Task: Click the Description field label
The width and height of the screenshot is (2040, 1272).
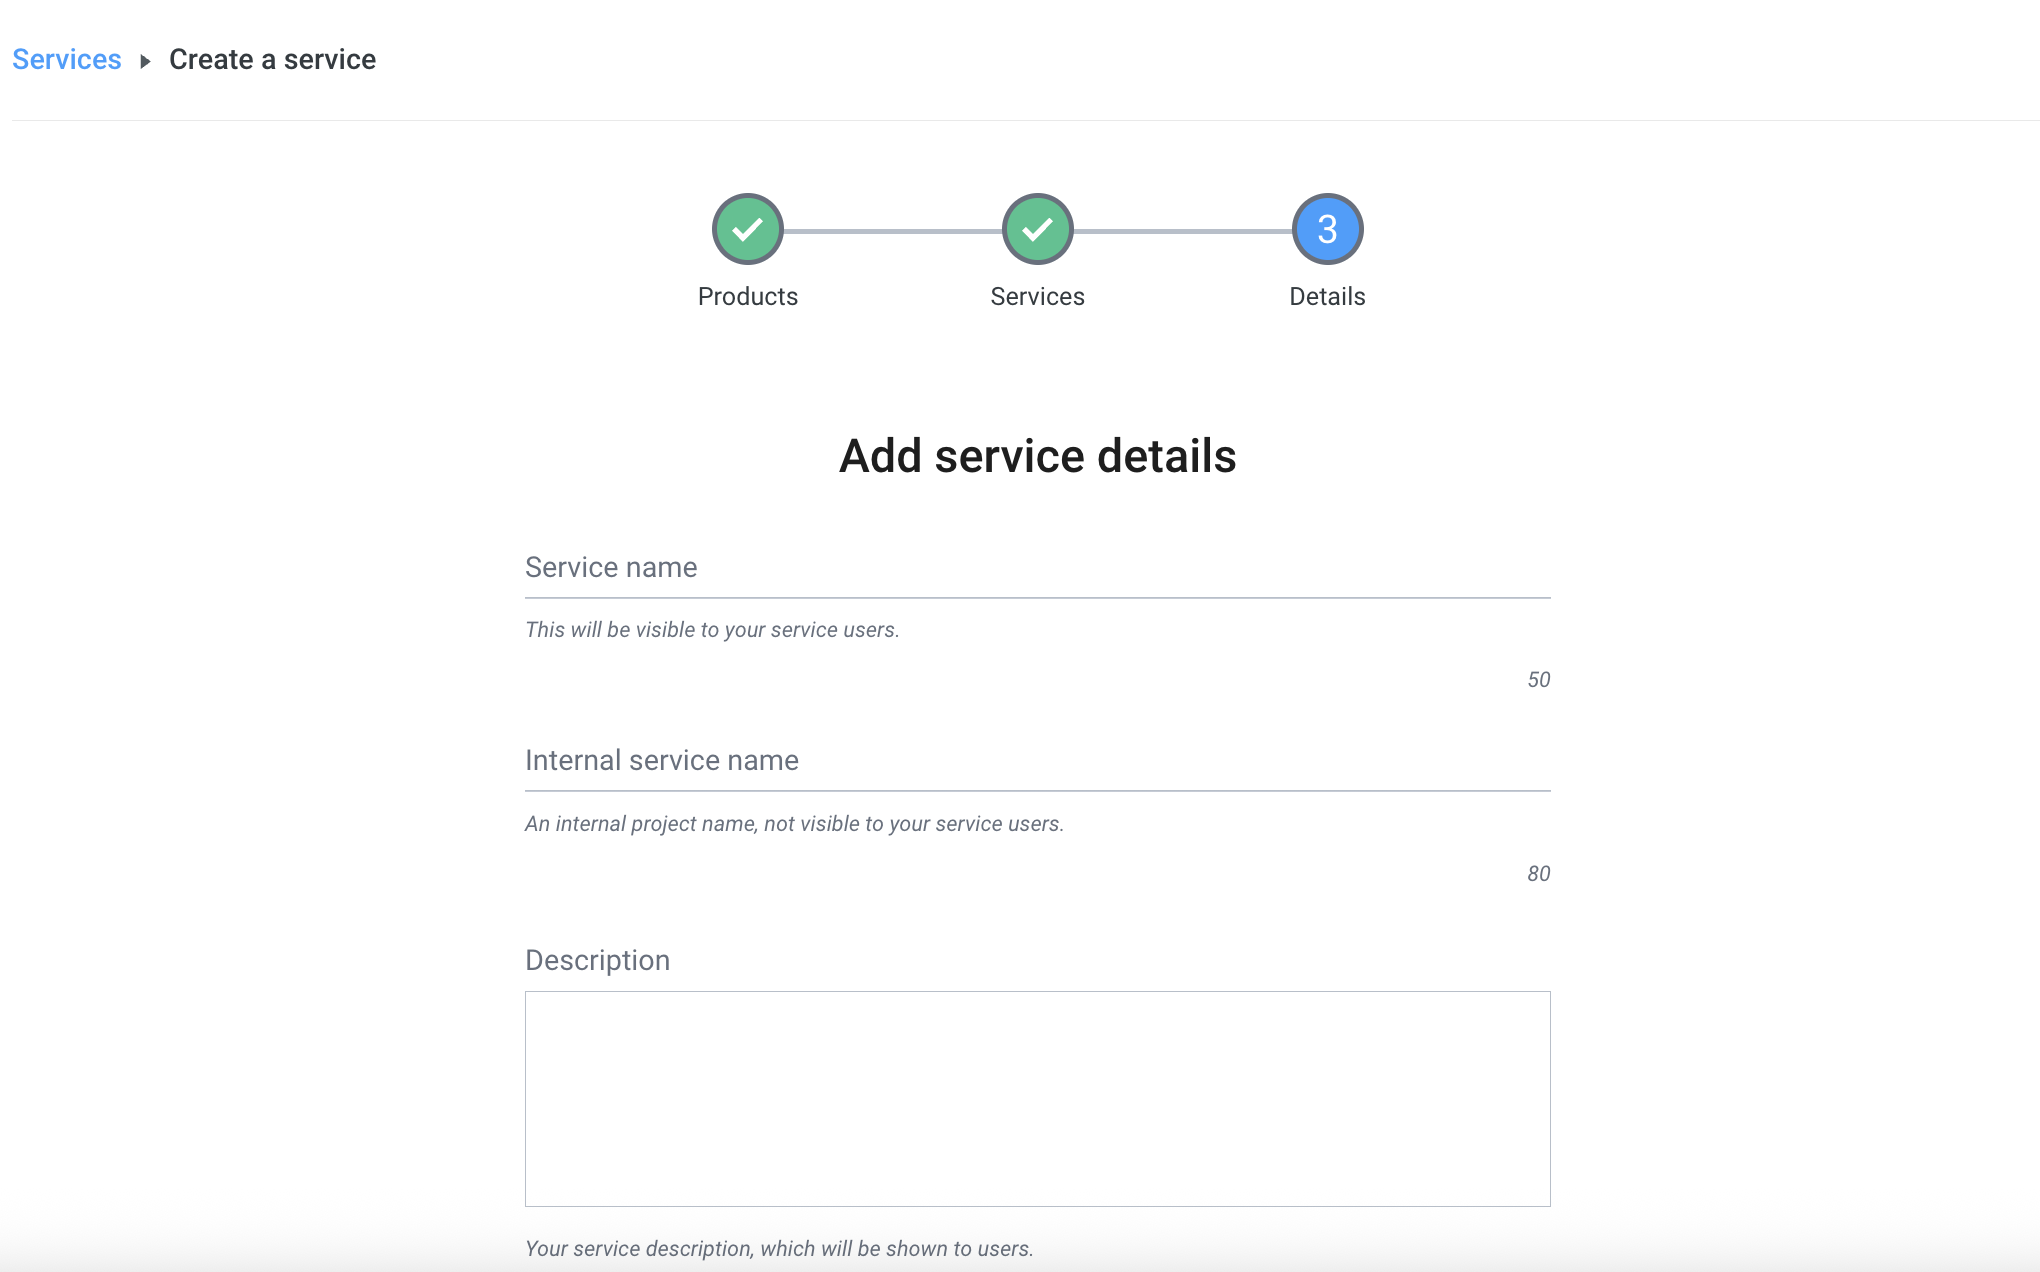Action: pos(597,960)
